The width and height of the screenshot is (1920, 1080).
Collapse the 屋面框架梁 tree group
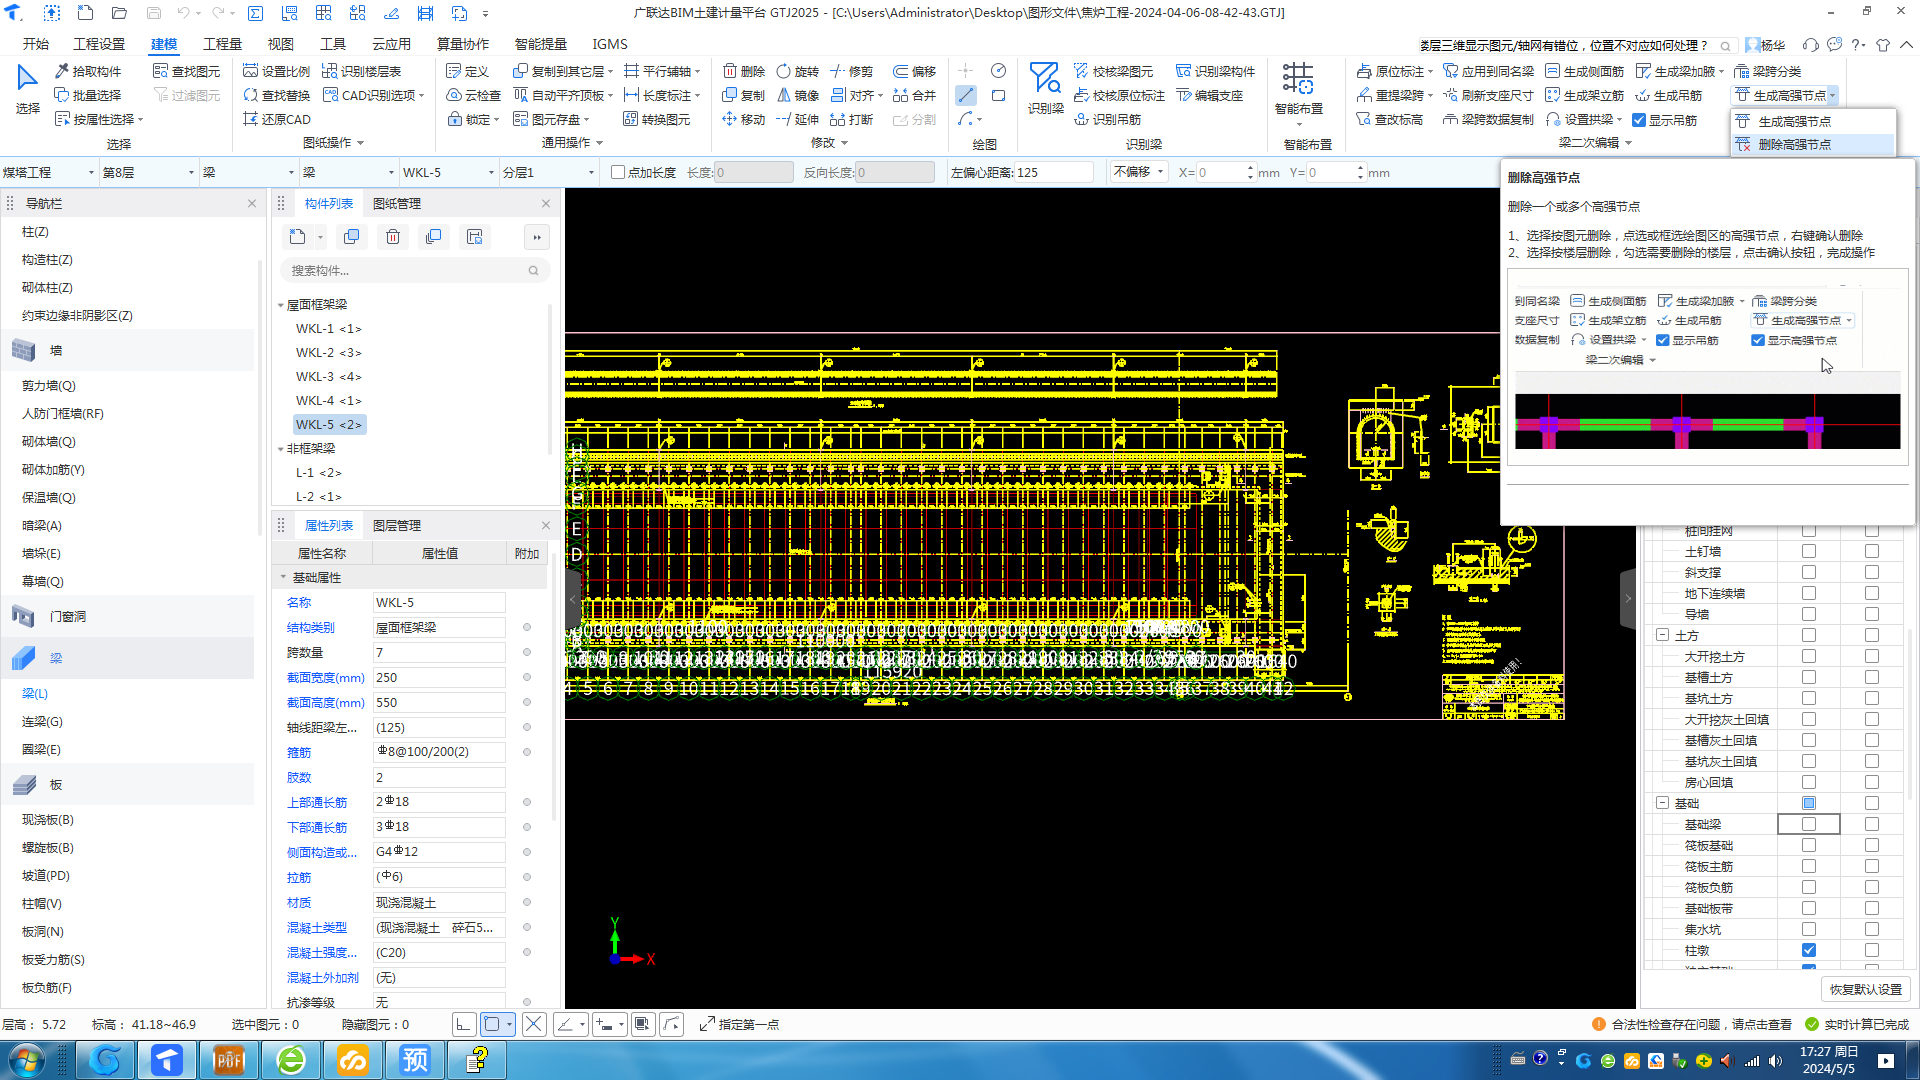pyautogui.click(x=280, y=304)
